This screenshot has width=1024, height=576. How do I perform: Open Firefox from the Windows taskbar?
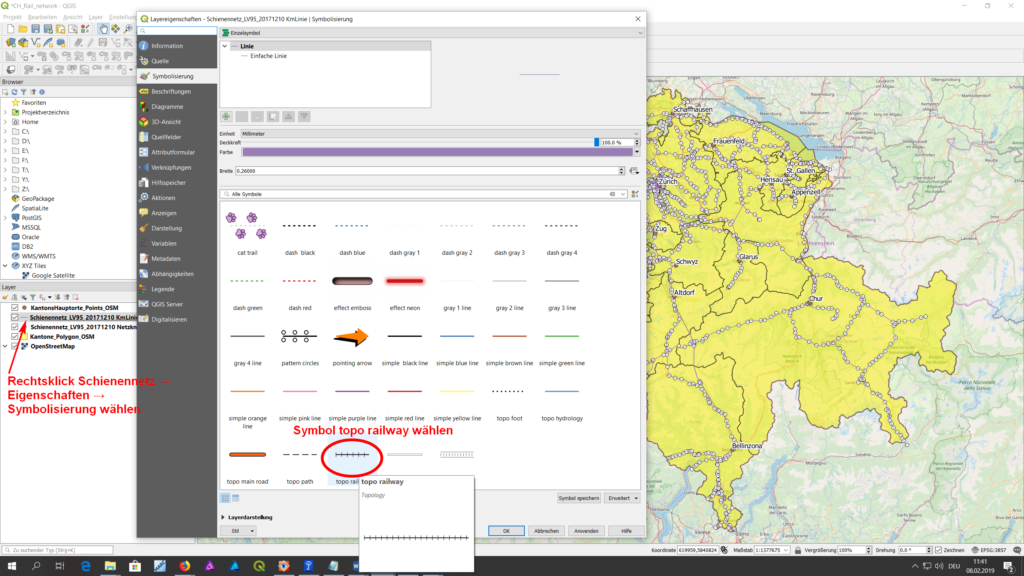click(x=185, y=566)
